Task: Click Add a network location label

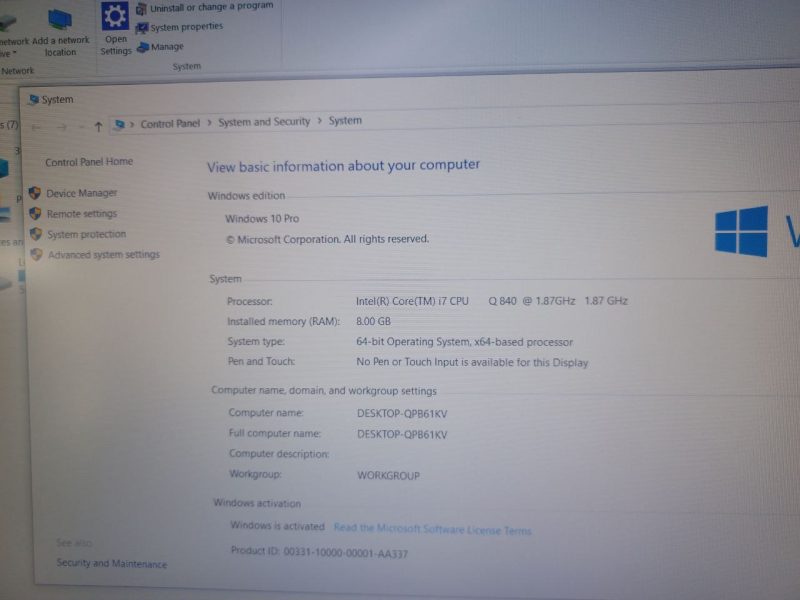Action: (x=60, y=46)
